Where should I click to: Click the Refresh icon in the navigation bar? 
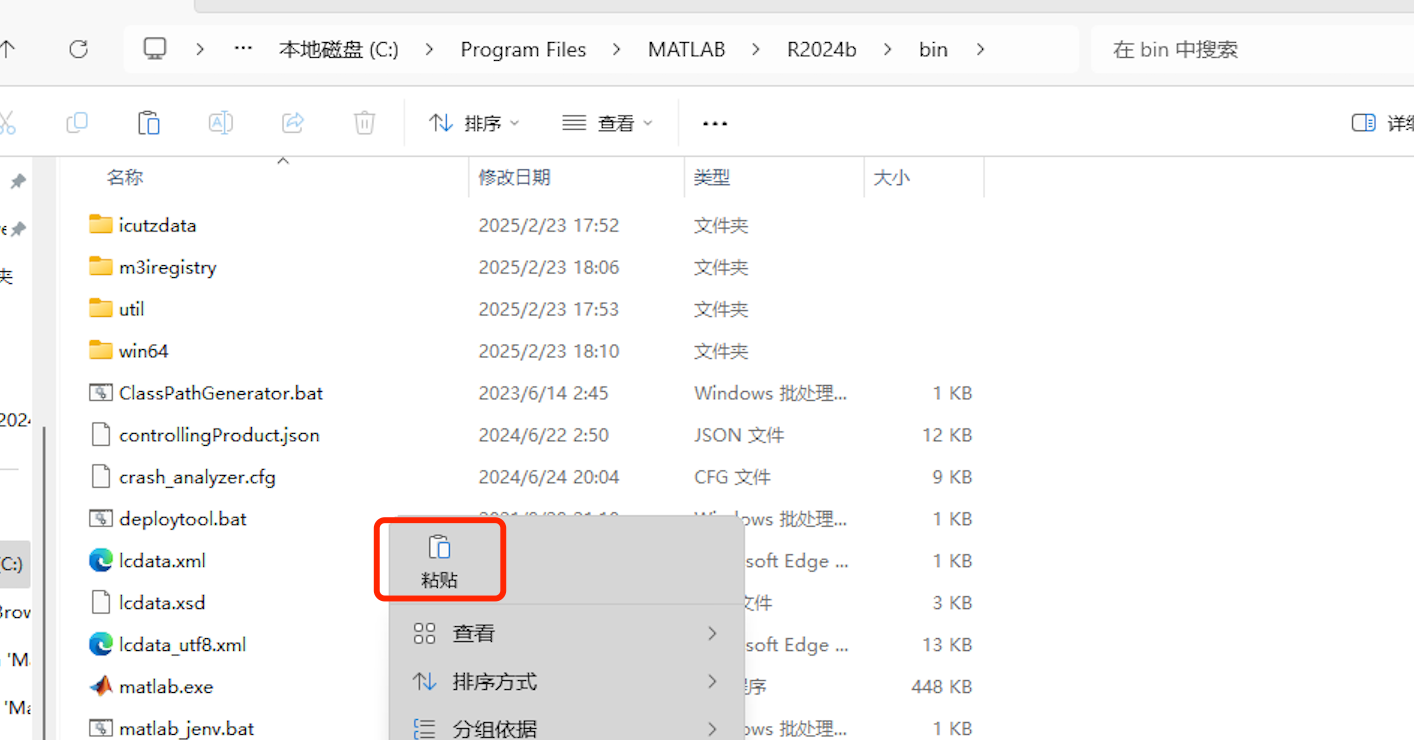78,49
